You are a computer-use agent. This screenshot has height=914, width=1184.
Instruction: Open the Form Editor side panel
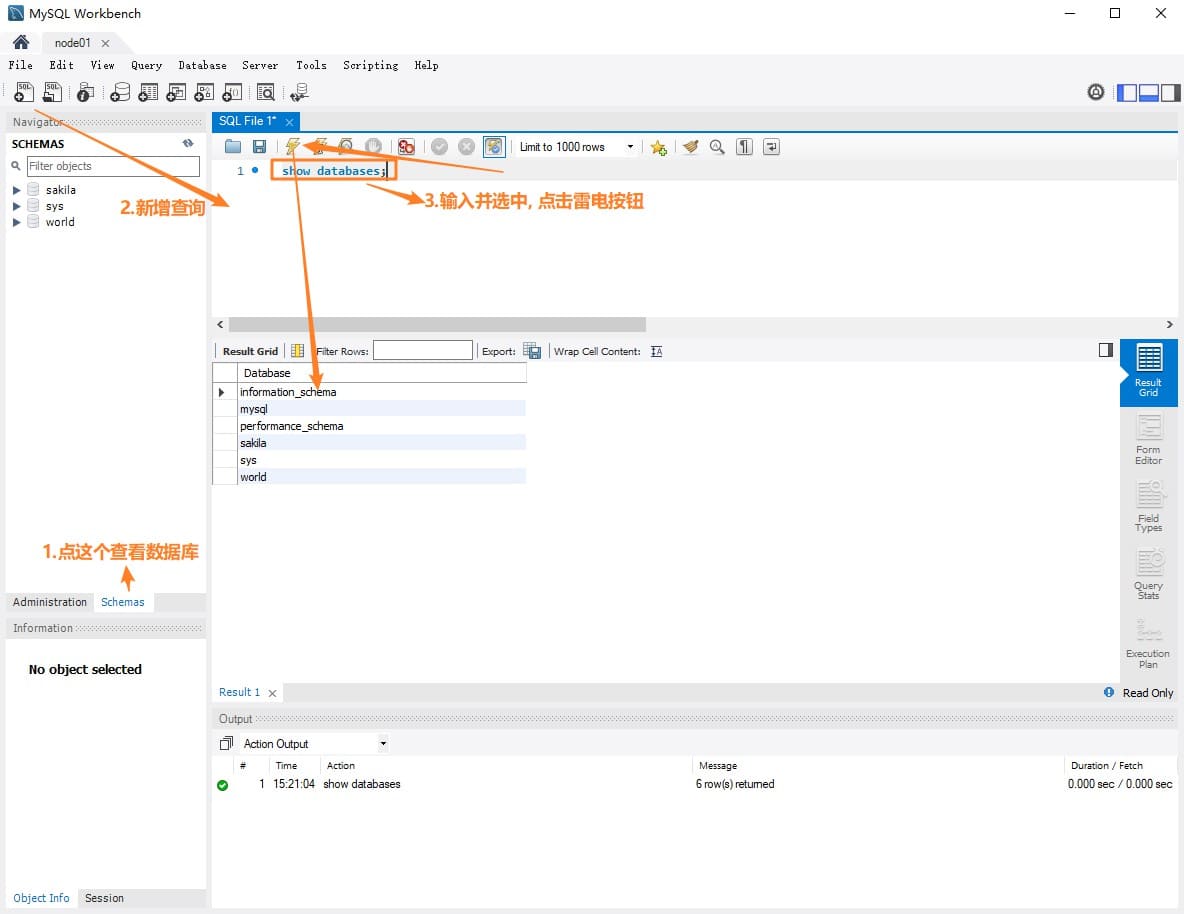(1148, 440)
